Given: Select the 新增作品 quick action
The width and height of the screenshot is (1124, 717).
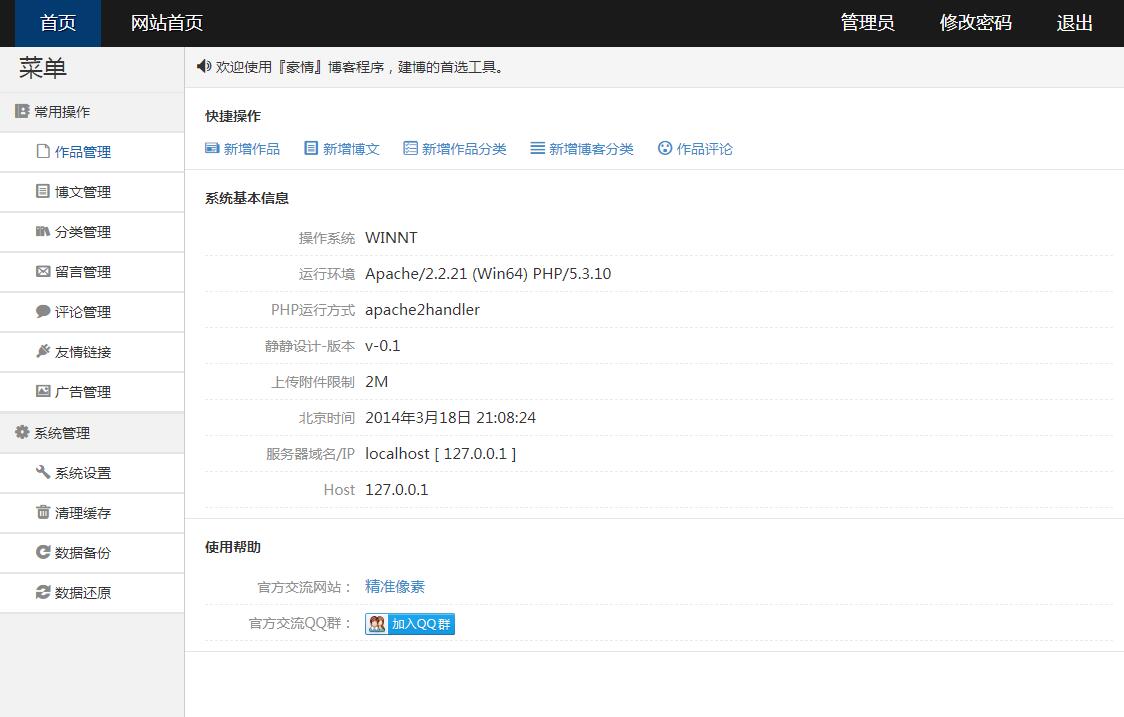Looking at the screenshot, I should [243, 149].
